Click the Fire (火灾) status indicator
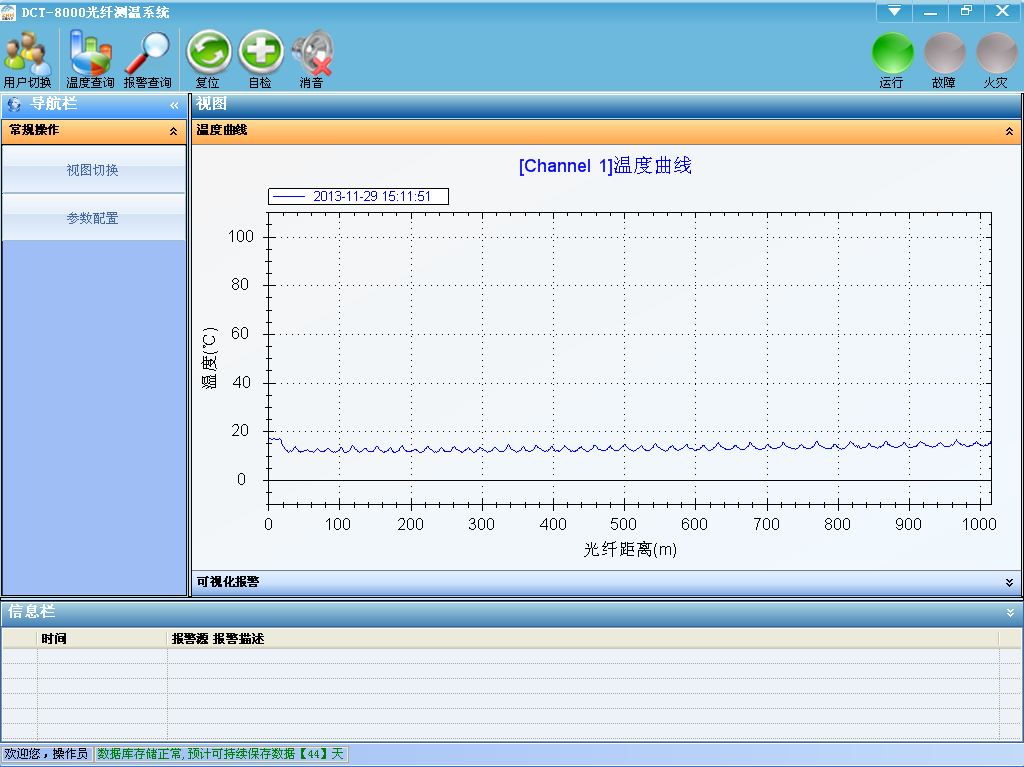 click(x=996, y=56)
